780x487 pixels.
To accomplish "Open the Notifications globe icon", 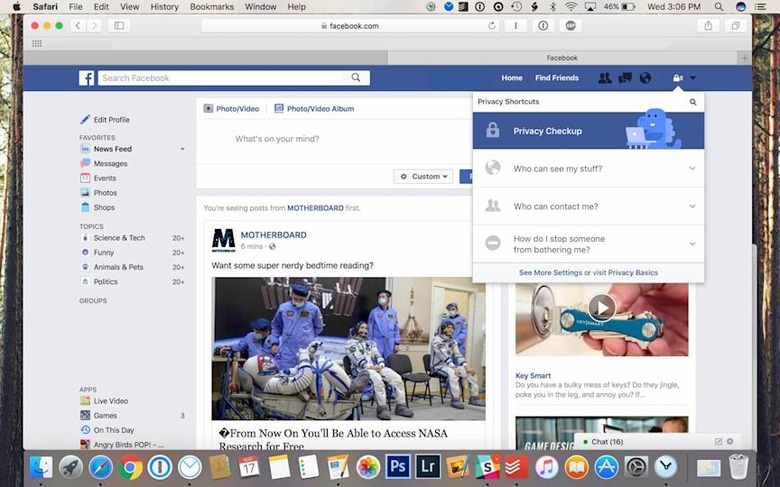I will click(645, 78).
